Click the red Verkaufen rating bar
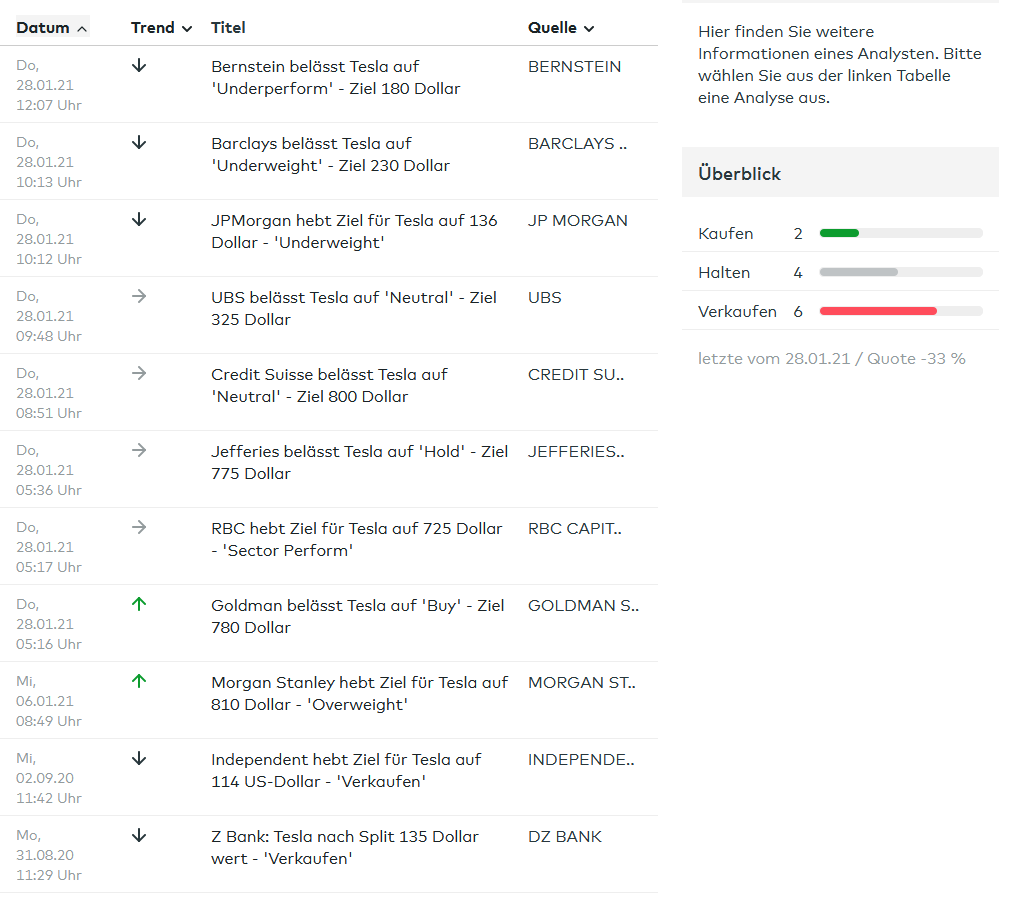 tap(878, 311)
